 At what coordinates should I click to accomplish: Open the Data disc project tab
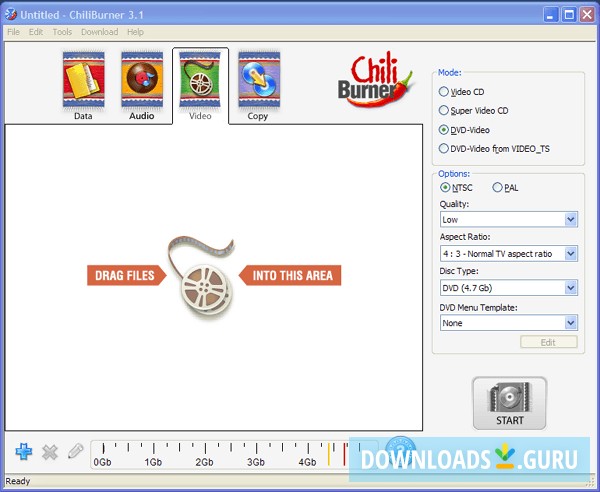pos(83,86)
